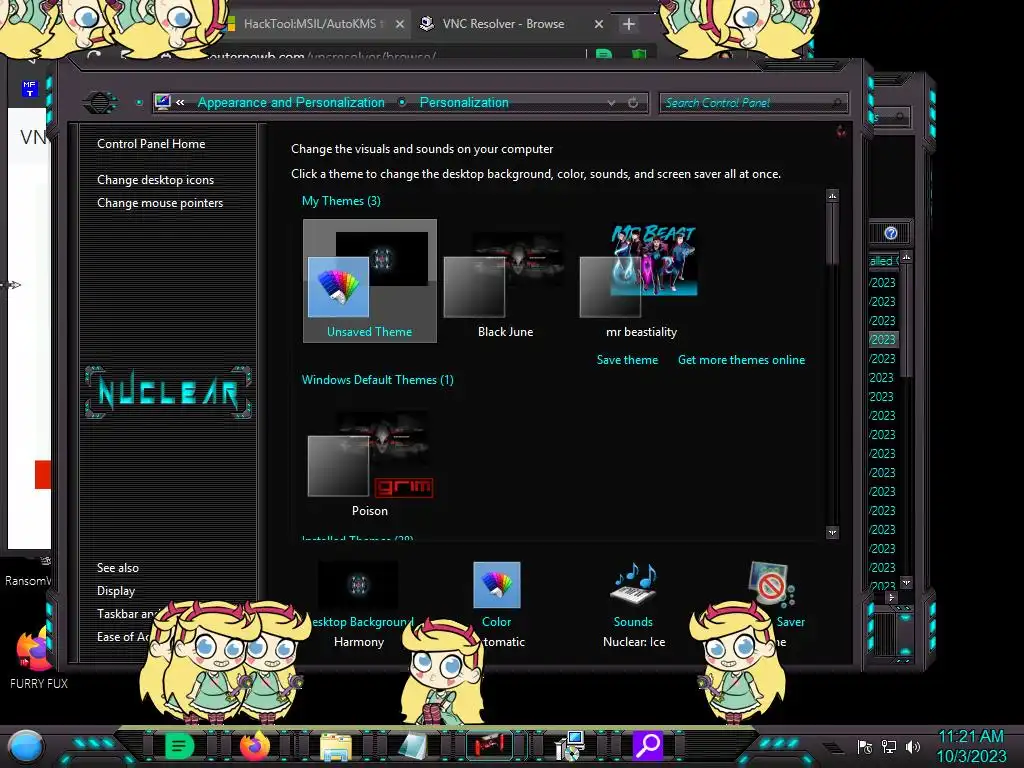Viewport: 1024px width, 768px height.
Task: Click the control panel icon in address bar
Action: coord(163,102)
